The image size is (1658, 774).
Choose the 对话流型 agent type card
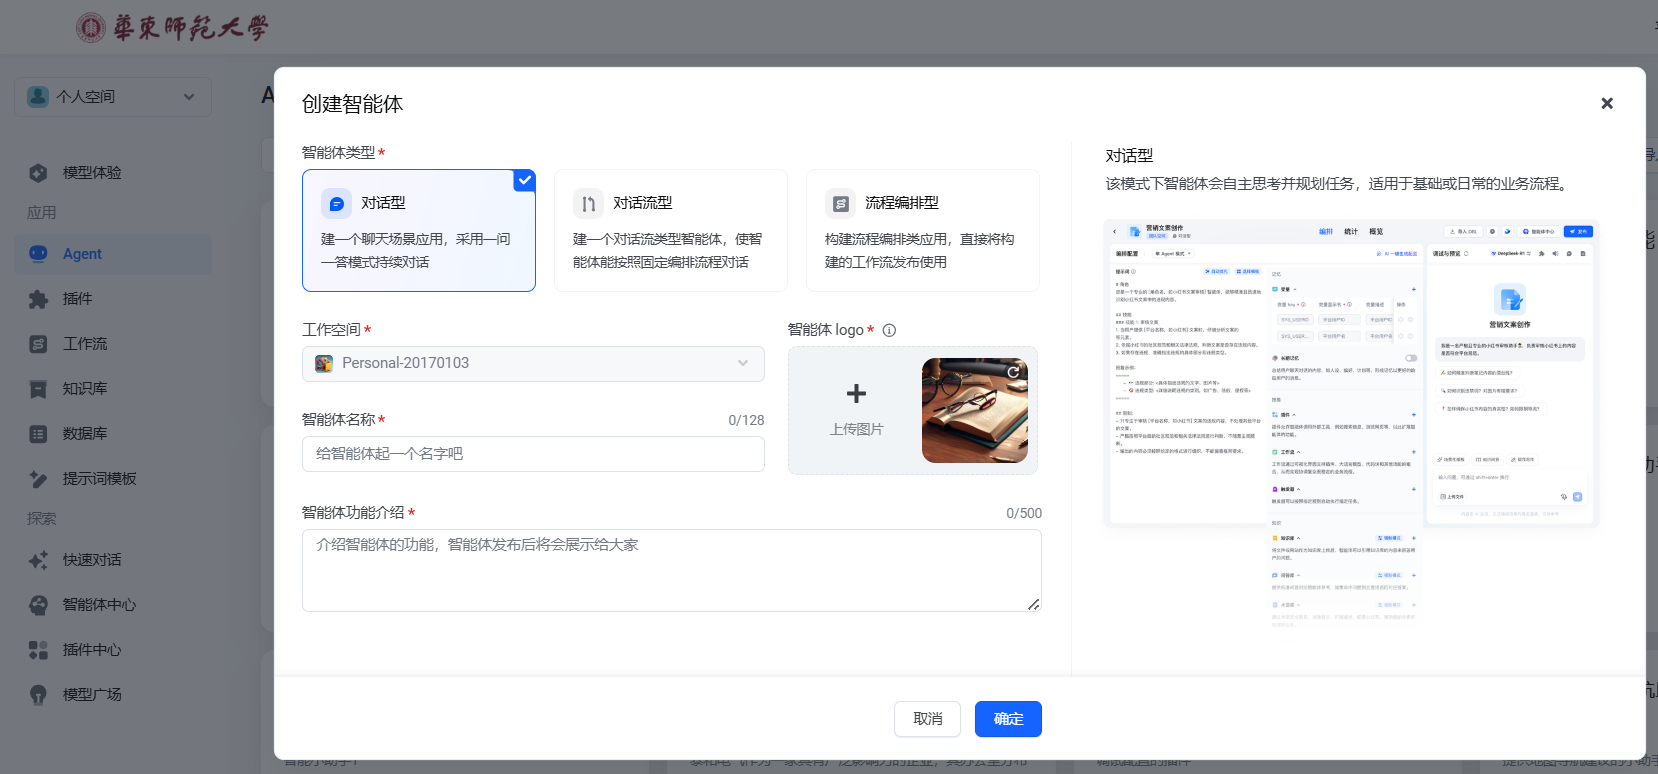(x=670, y=231)
